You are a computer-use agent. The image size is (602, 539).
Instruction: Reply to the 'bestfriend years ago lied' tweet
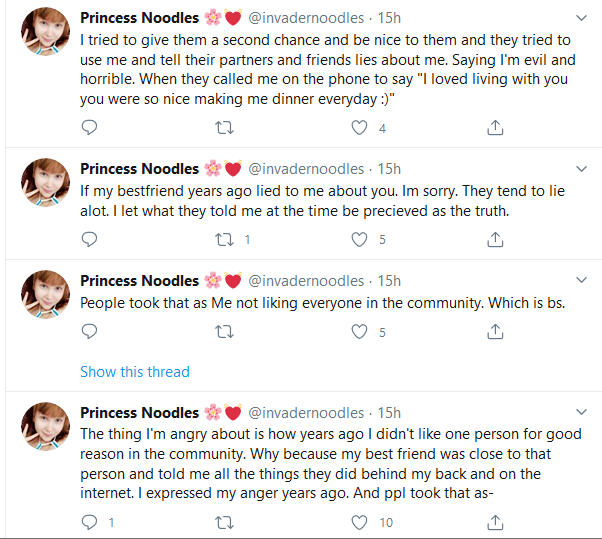click(x=89, y=239)
